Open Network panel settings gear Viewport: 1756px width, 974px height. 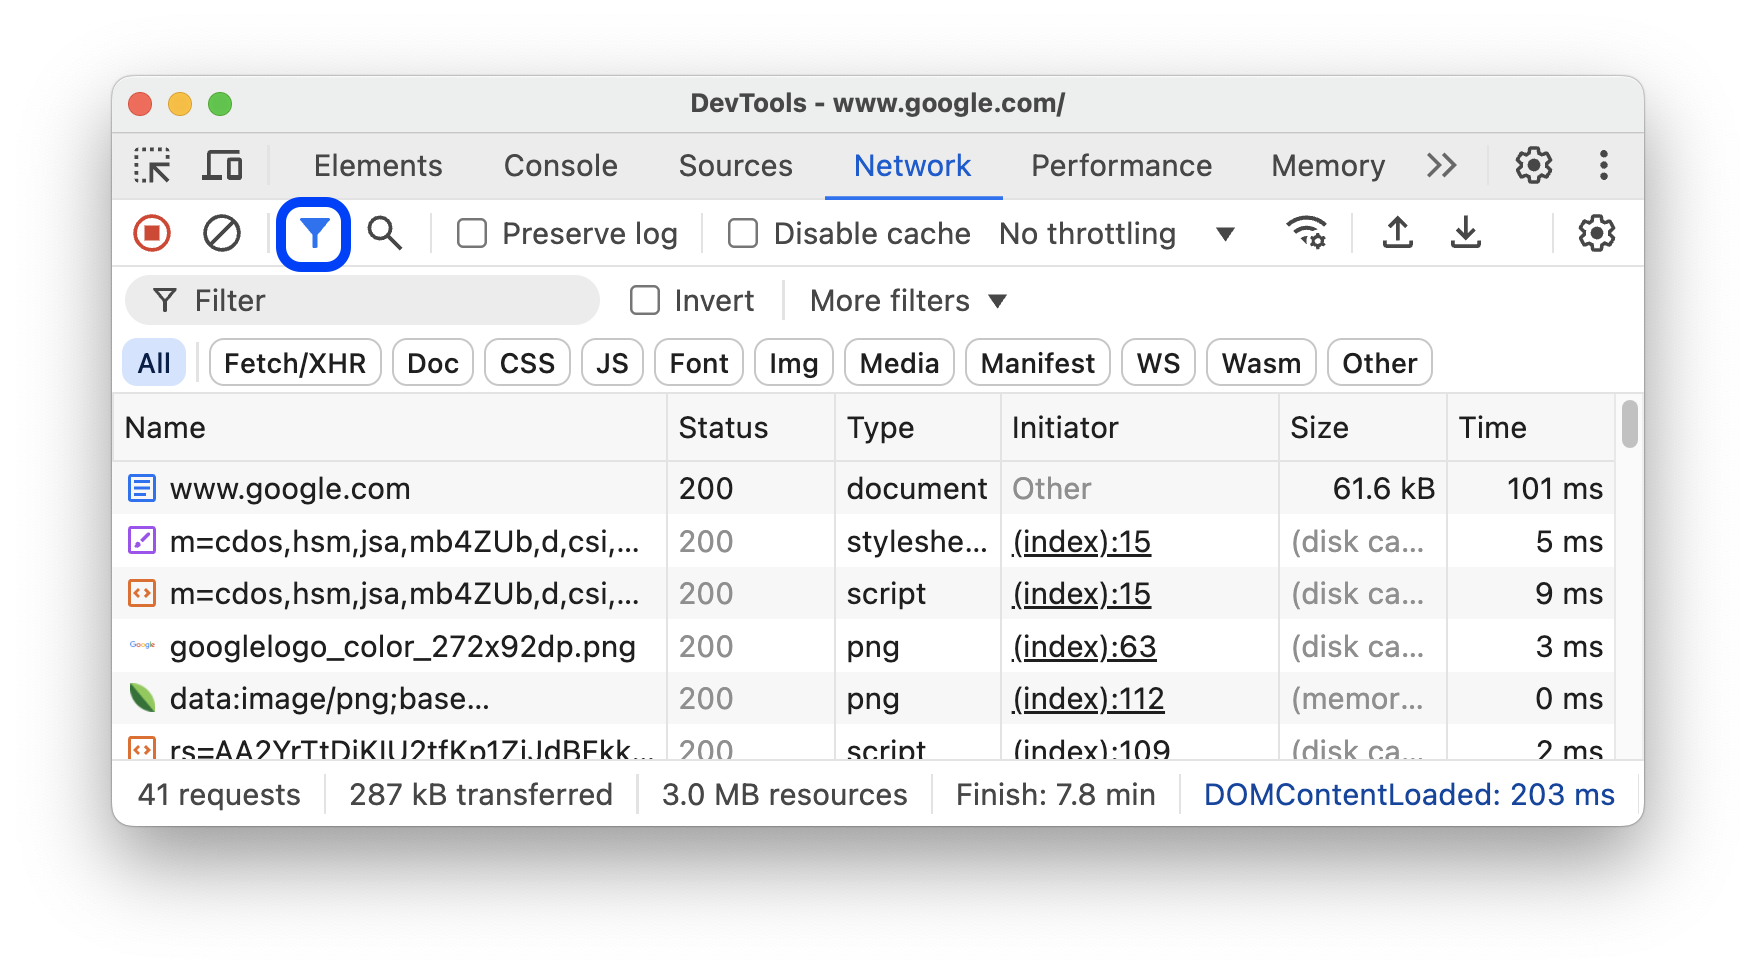pyautogui.click(x=1596, y=234)
